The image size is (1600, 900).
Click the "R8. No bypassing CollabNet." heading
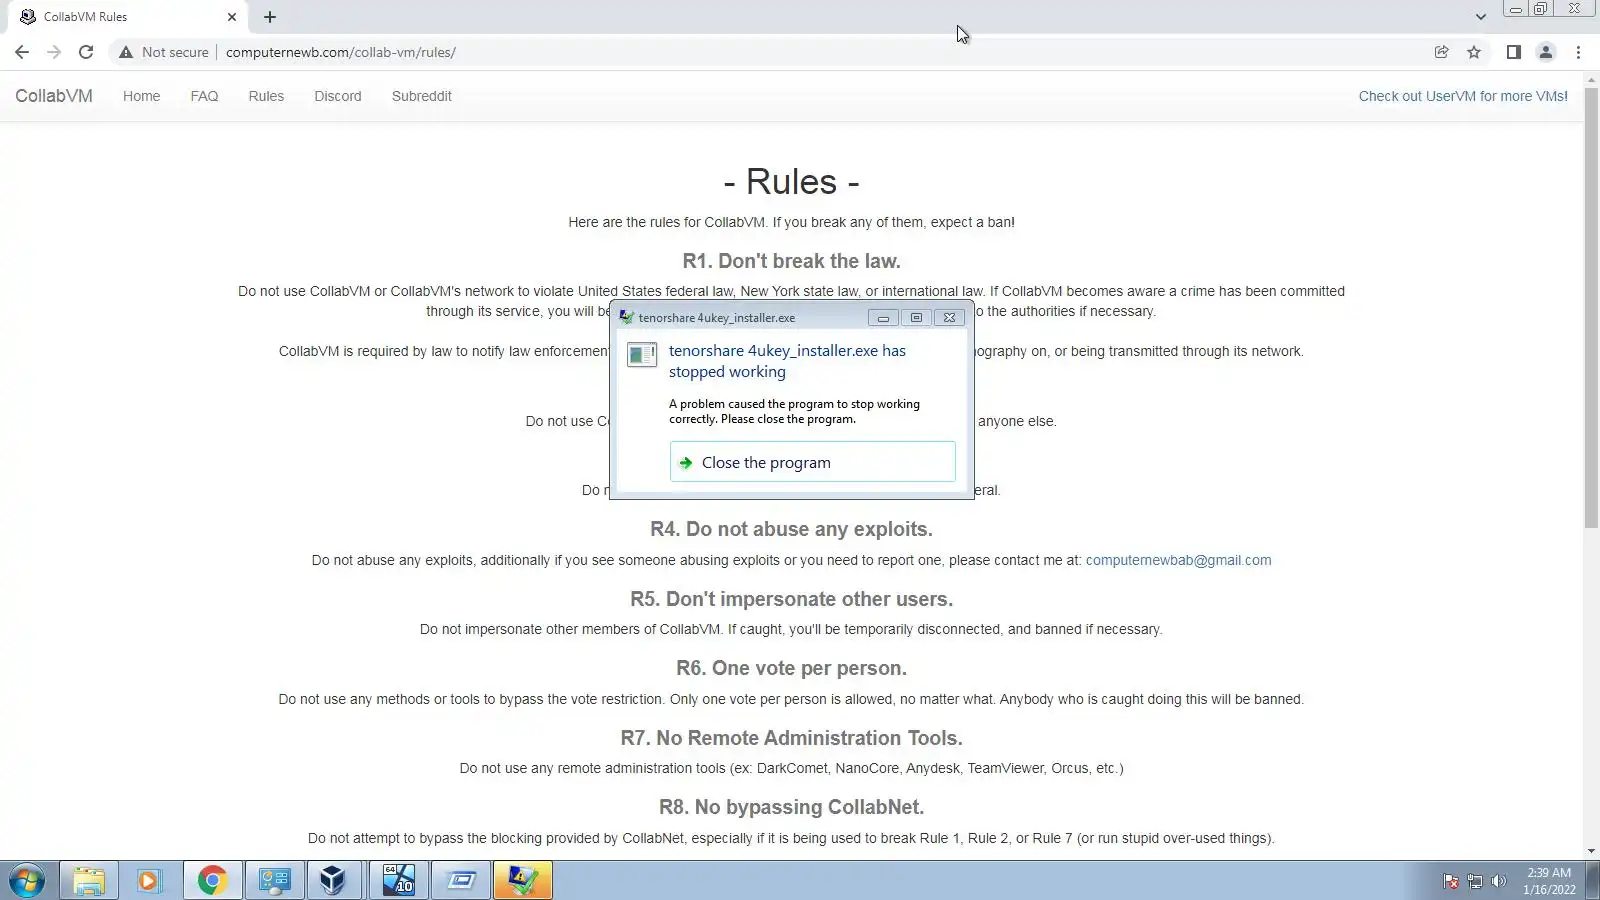click(791, 807)
